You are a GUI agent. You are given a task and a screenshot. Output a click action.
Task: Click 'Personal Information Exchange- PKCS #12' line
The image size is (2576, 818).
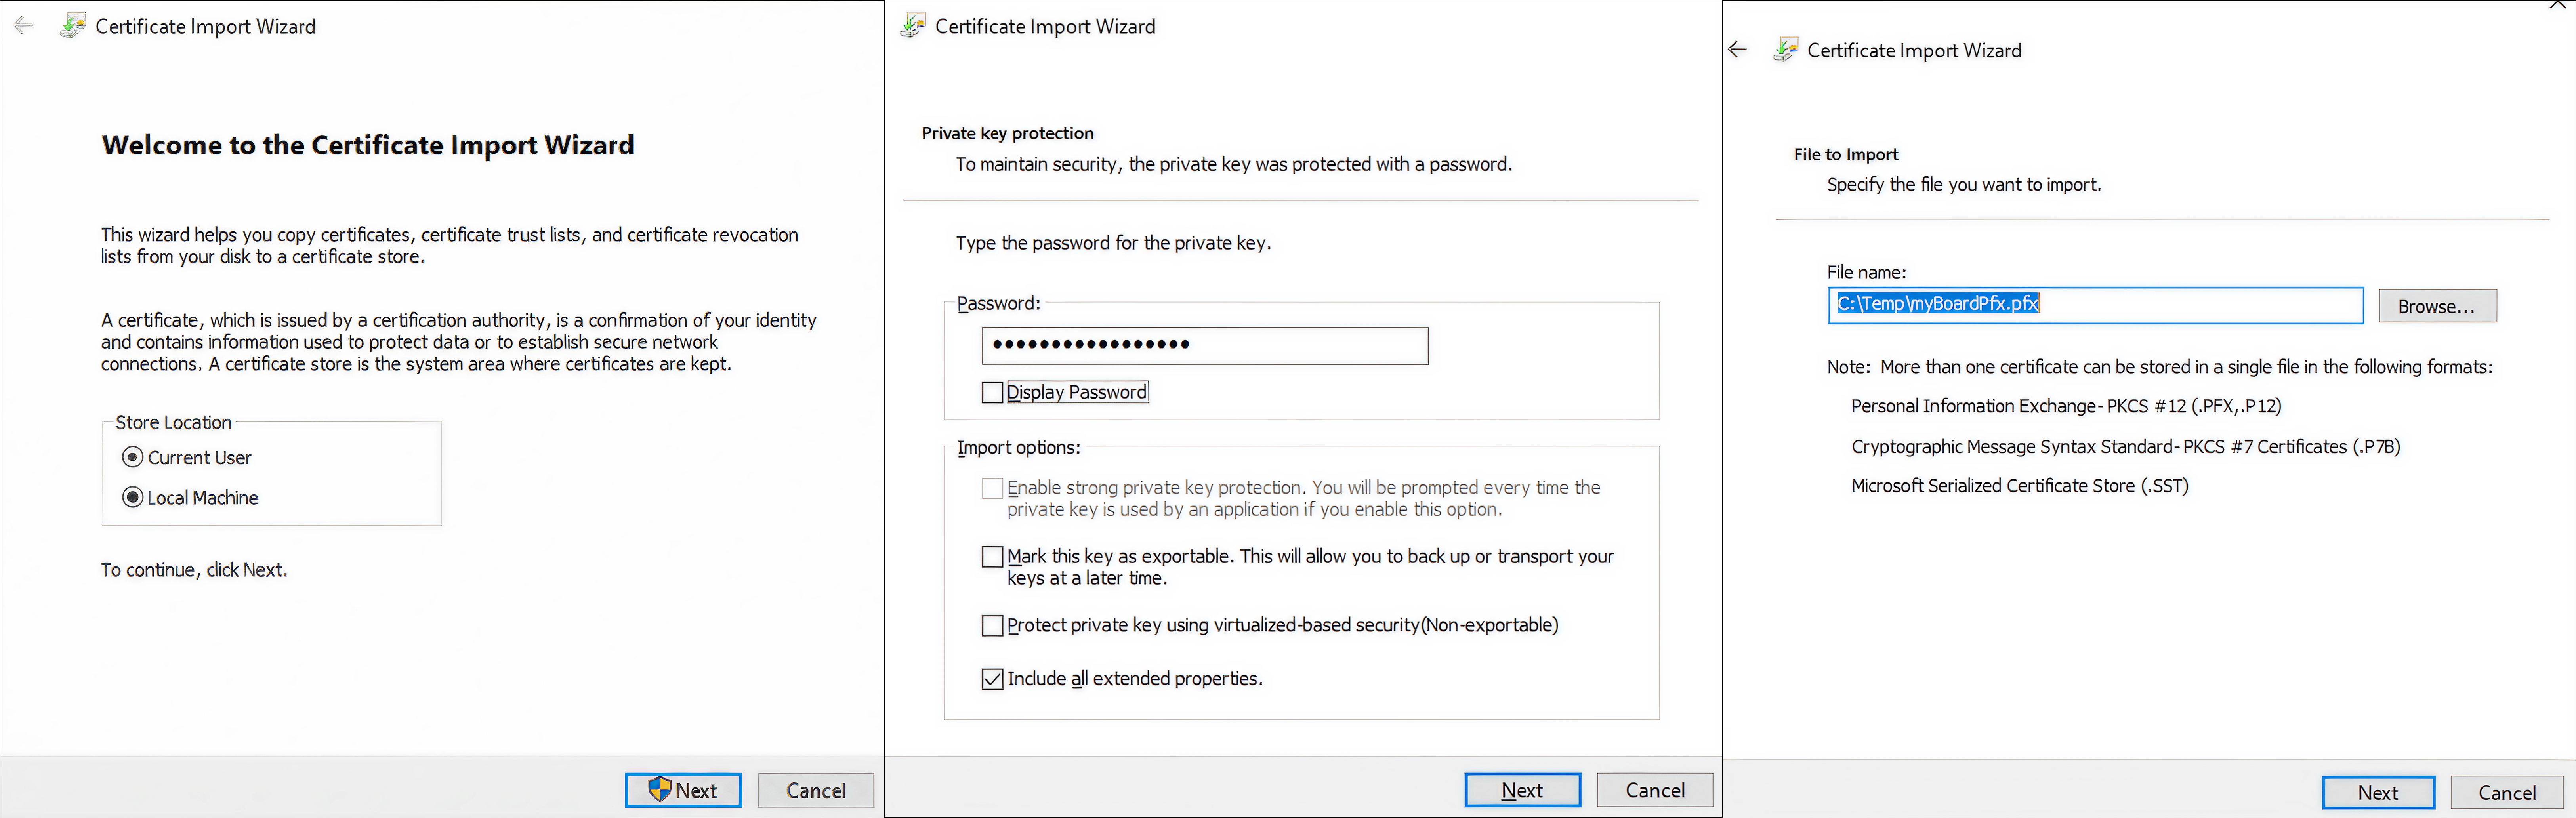[2066, 406]
